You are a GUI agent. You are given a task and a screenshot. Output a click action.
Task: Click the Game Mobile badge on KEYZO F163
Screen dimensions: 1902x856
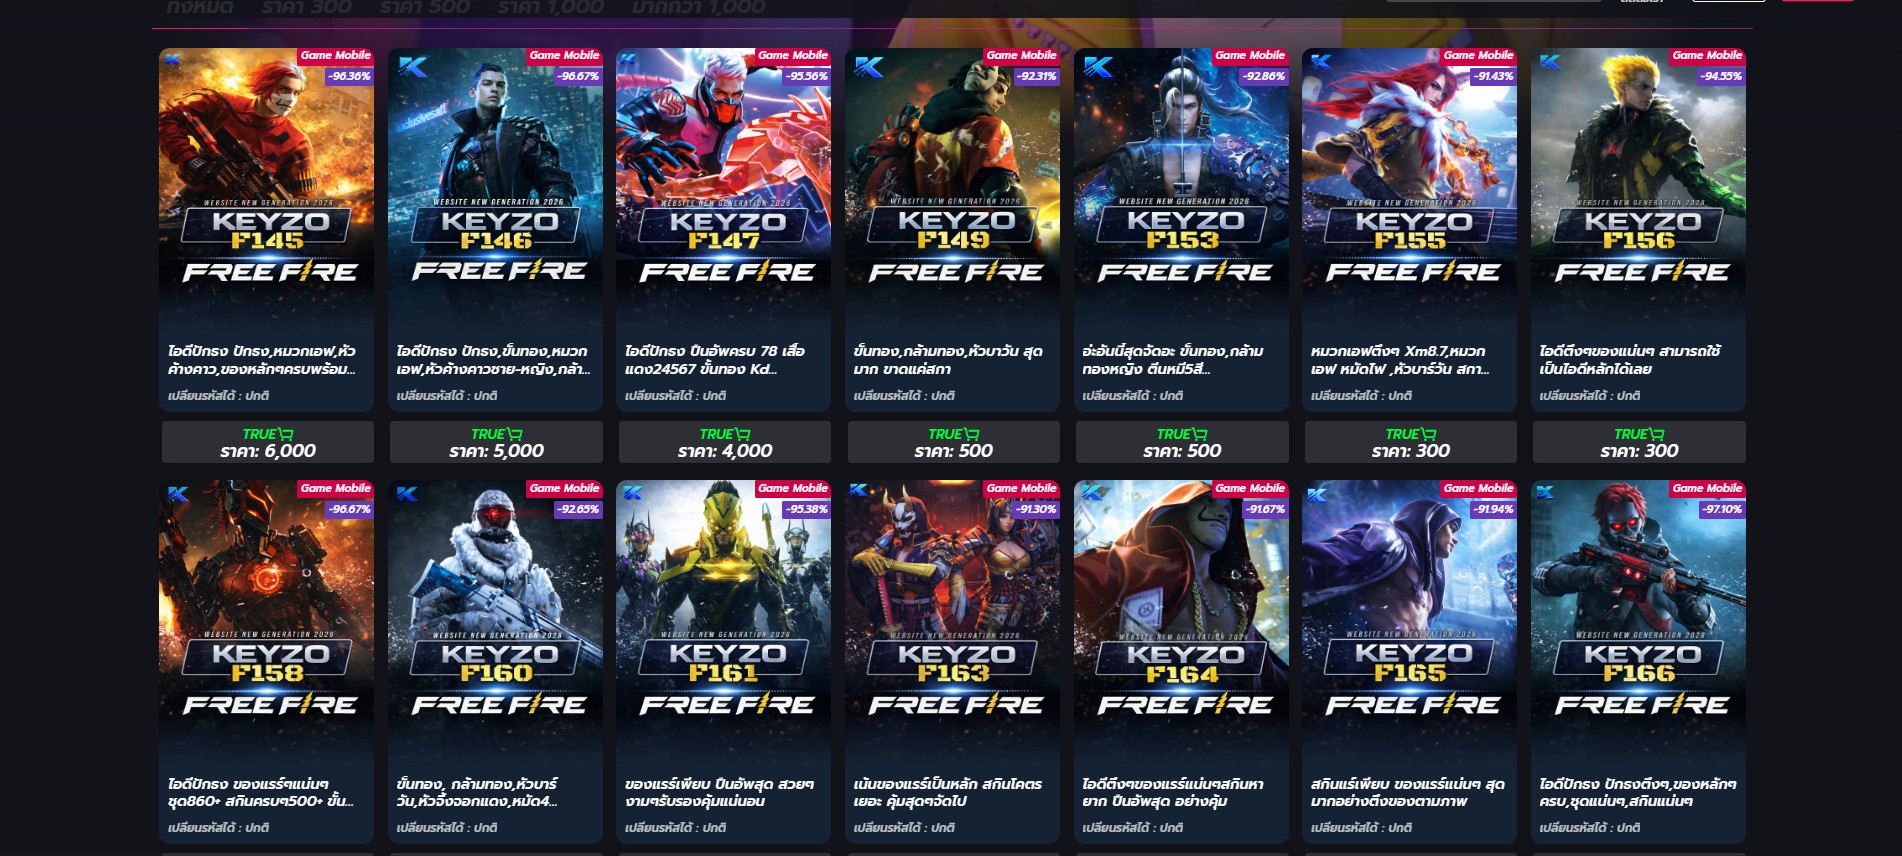click(x=1021, y=488)
